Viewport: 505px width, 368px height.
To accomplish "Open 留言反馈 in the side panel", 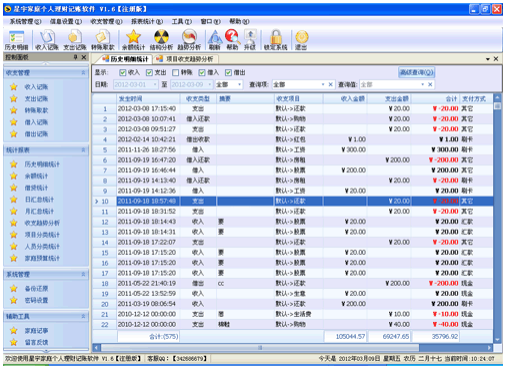I will click(x=36, y=342).
